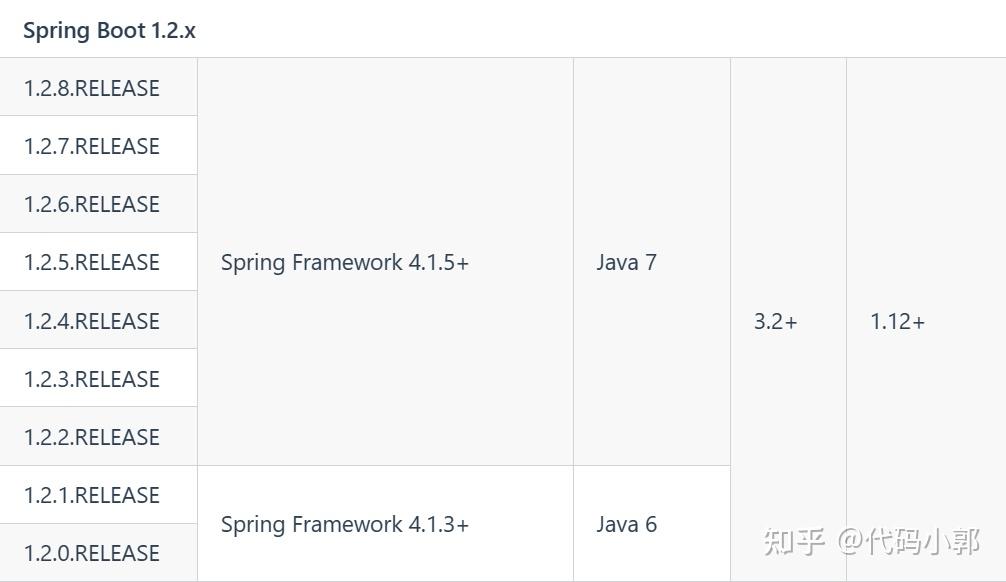The width and height of the screenshot is (1006, 582).
Task: Click the 1.2.2.RELEASE entry
Action: click(x=98, y=436)
